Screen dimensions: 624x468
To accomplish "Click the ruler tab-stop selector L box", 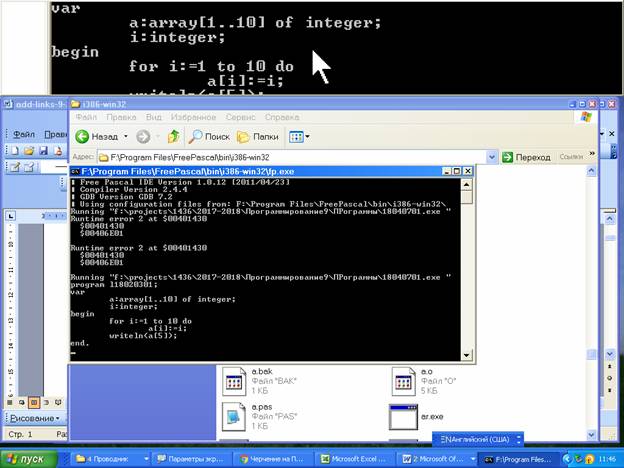I will [x=10, y=216].
